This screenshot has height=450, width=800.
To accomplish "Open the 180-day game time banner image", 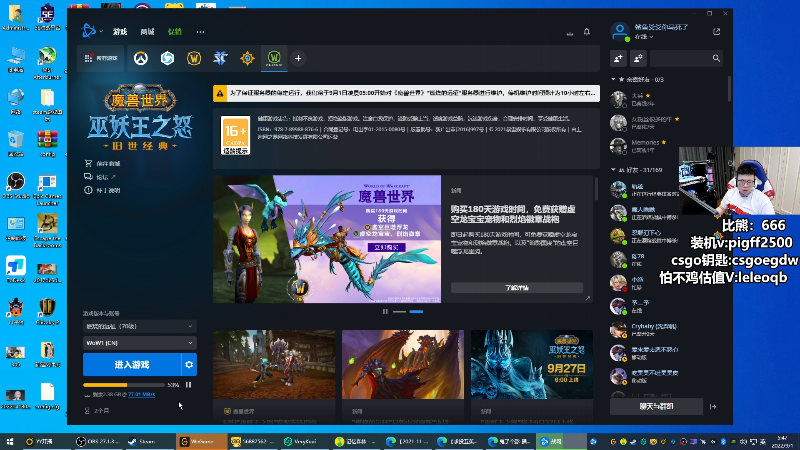I will (327, 239).
